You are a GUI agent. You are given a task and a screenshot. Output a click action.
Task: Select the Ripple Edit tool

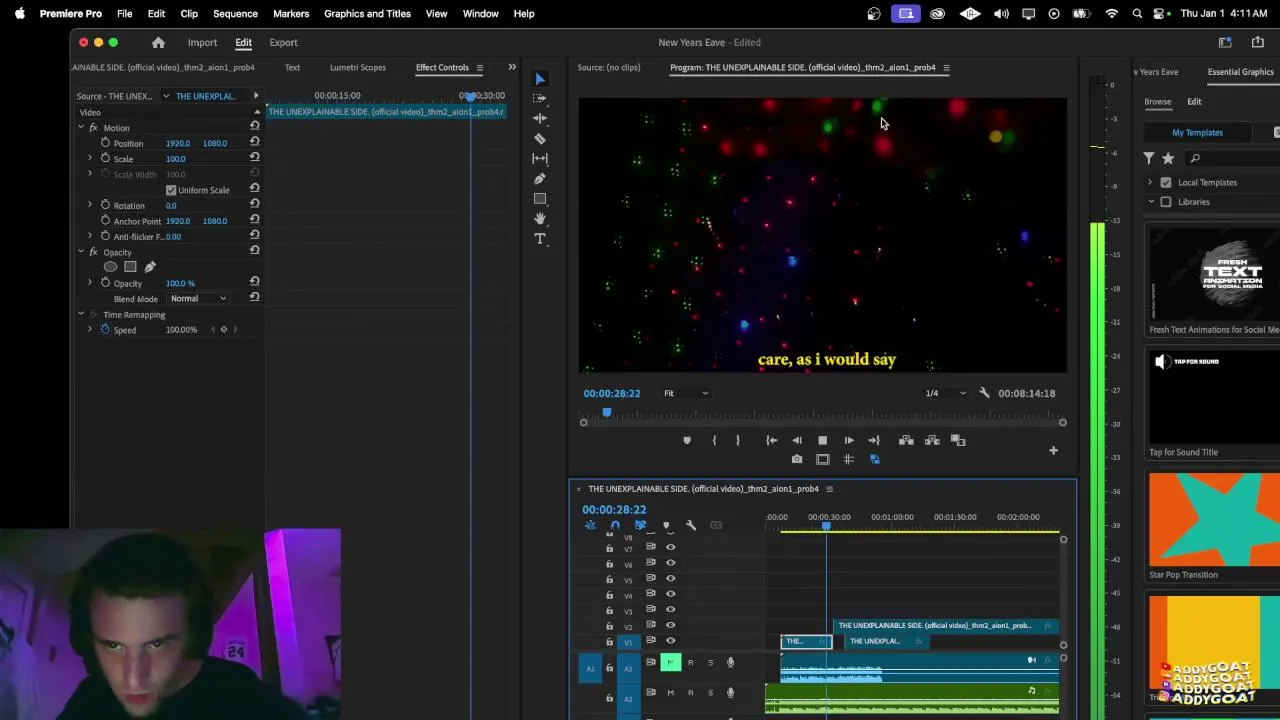540,118
